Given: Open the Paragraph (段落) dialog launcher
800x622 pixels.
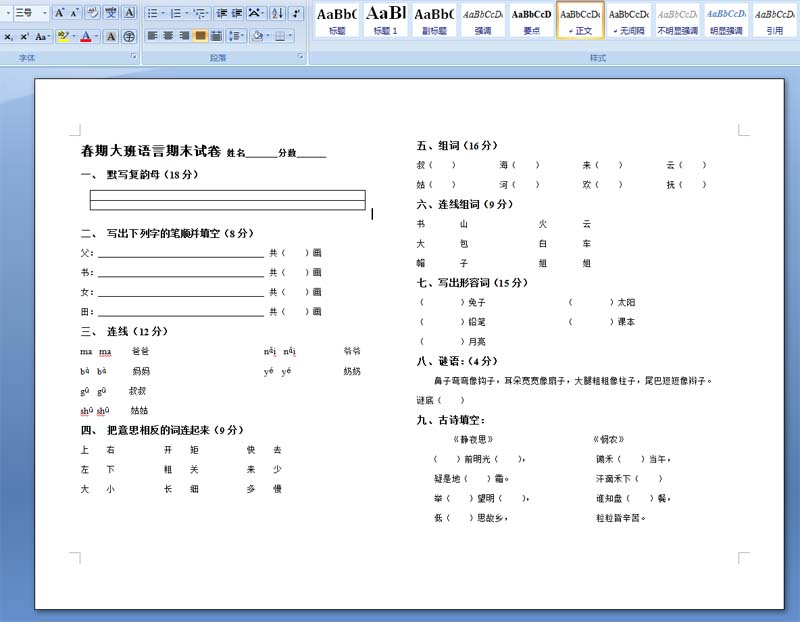Looking at the screenshot, I should click(x=301, y=56).
